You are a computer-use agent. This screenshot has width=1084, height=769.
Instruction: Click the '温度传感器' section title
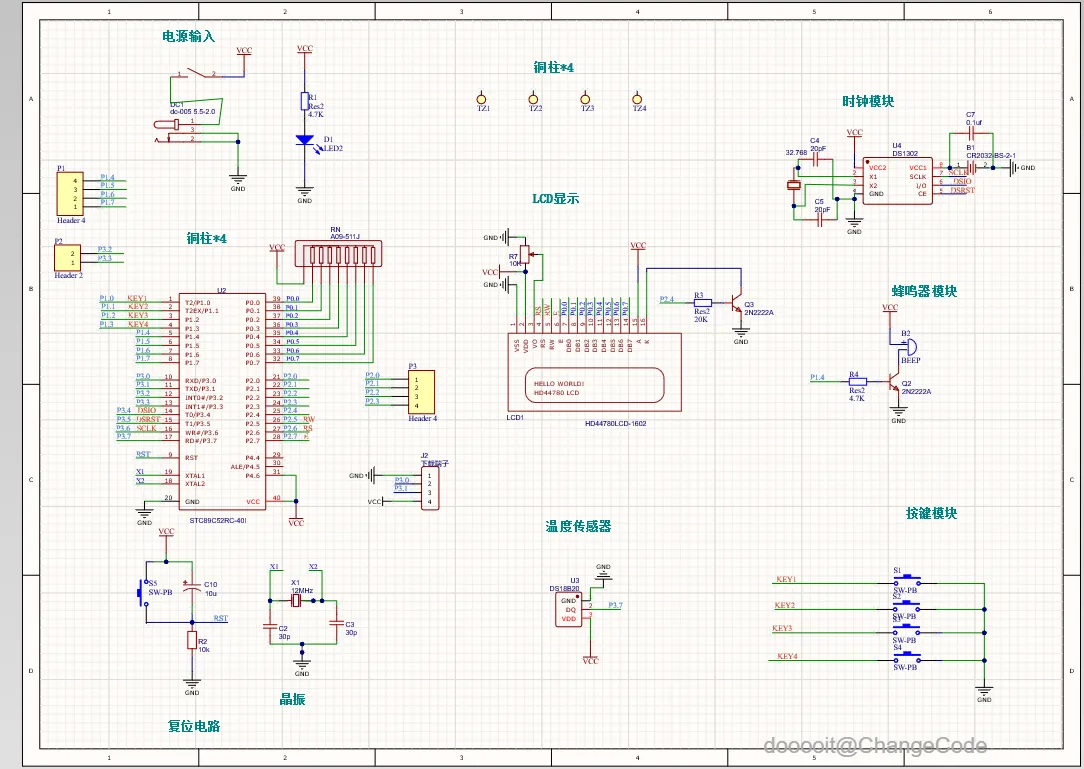coord(579,526)
